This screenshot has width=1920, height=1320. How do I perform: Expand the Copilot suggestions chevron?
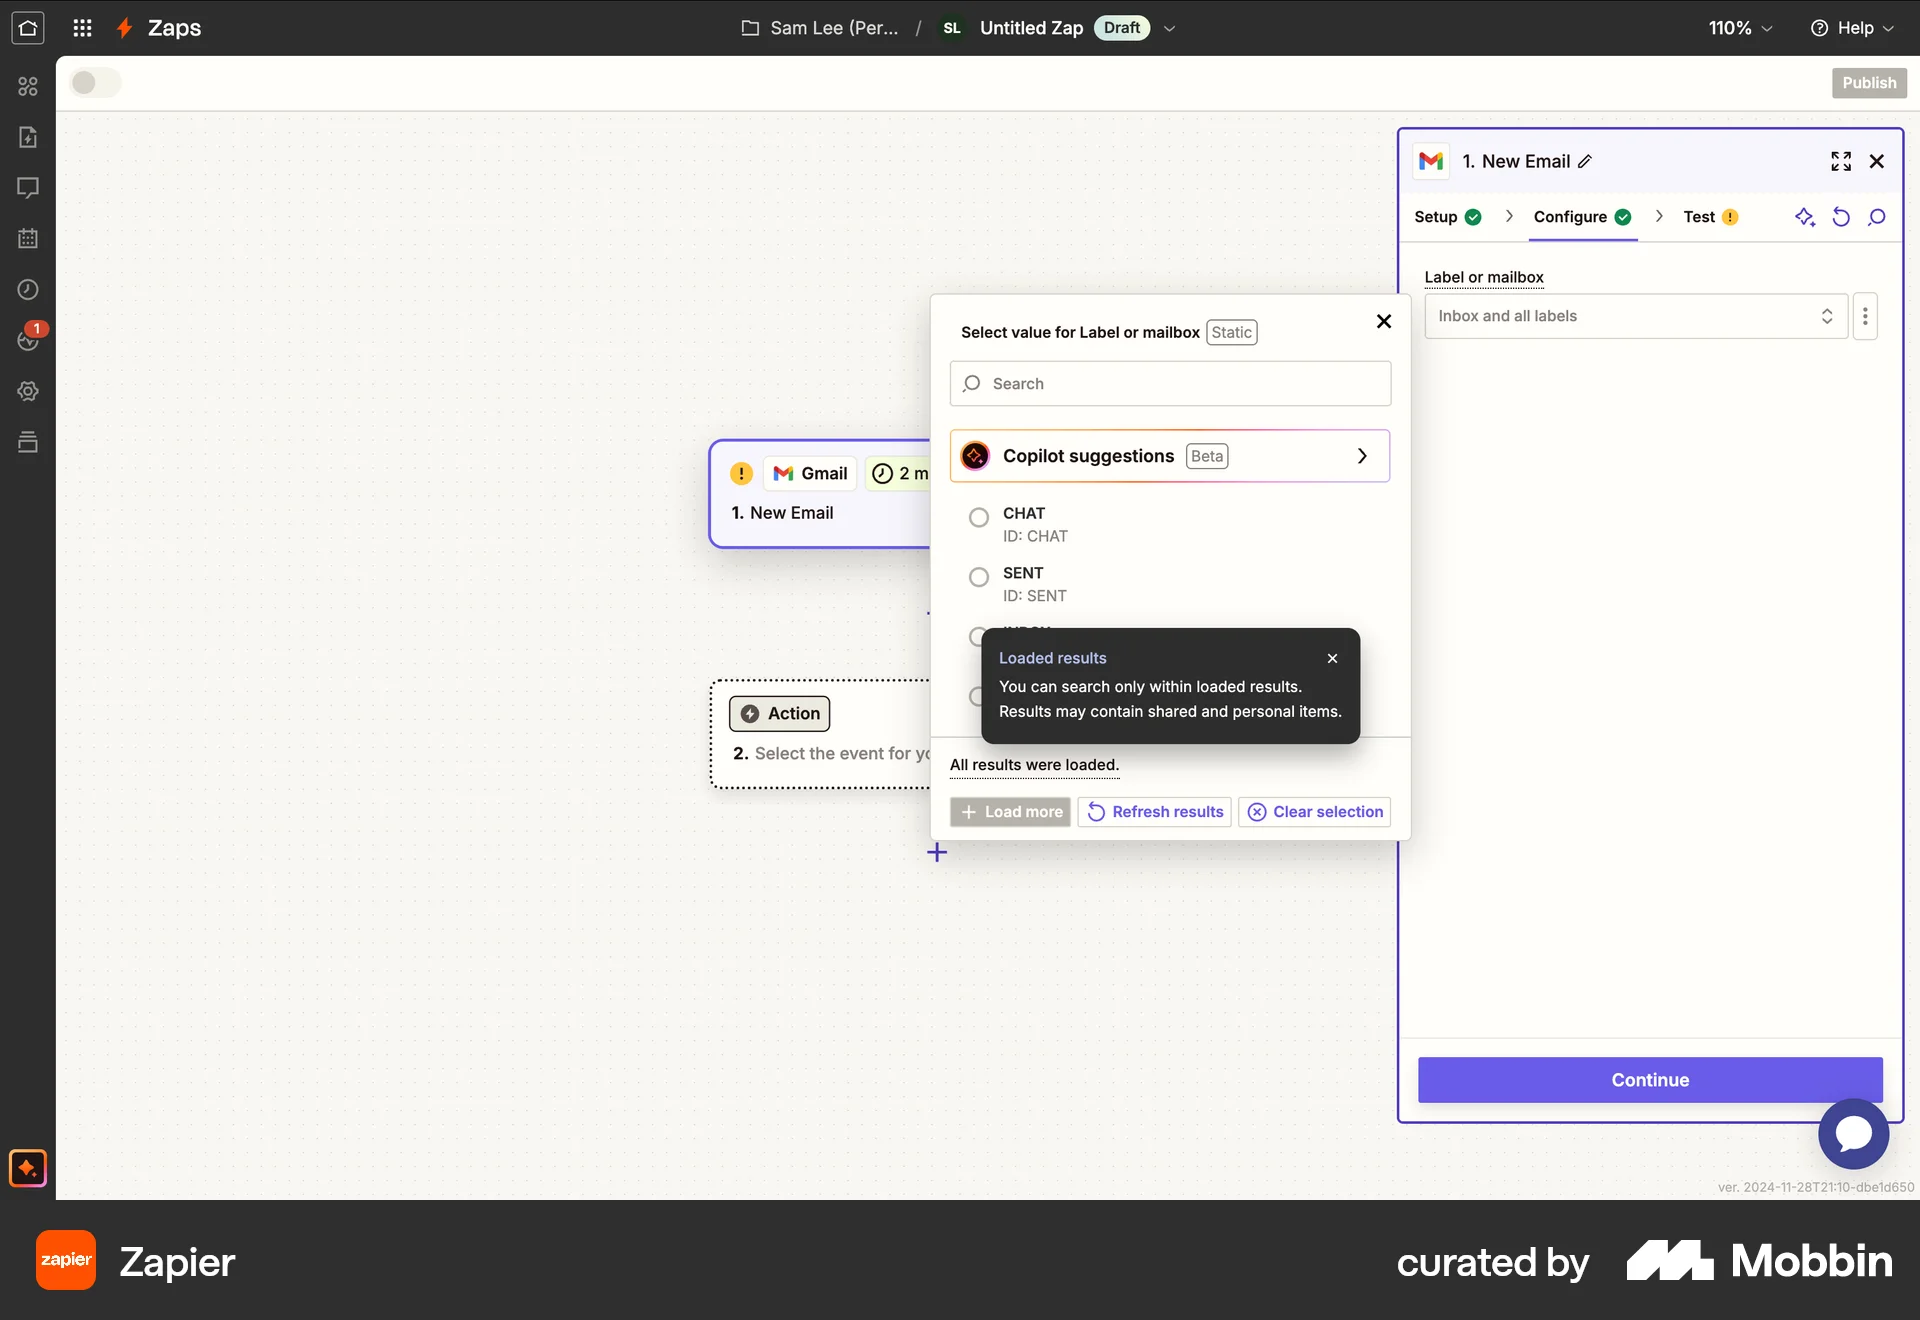coord(1362,455)
